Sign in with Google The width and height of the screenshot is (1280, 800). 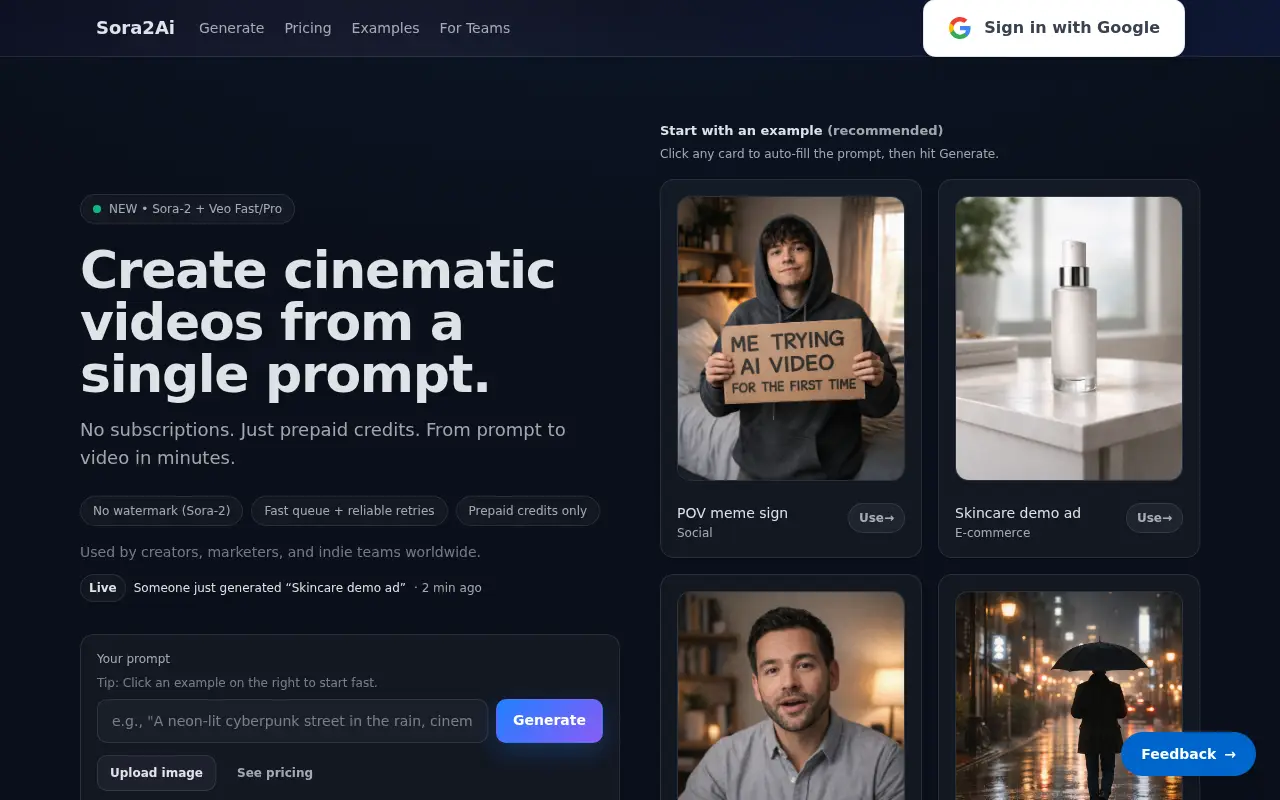point(1054,28)
